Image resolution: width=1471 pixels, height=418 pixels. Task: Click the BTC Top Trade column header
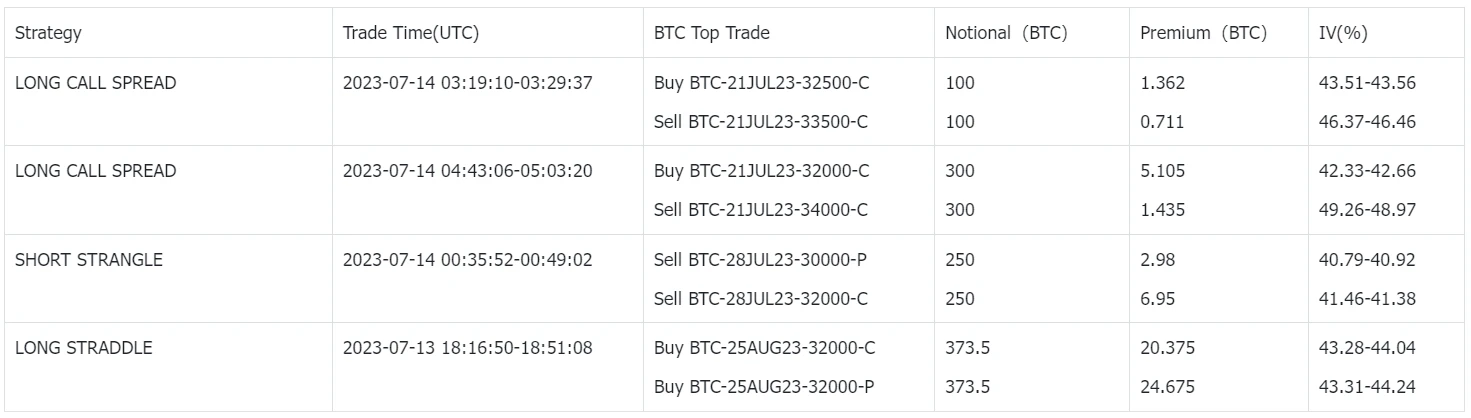711,33
